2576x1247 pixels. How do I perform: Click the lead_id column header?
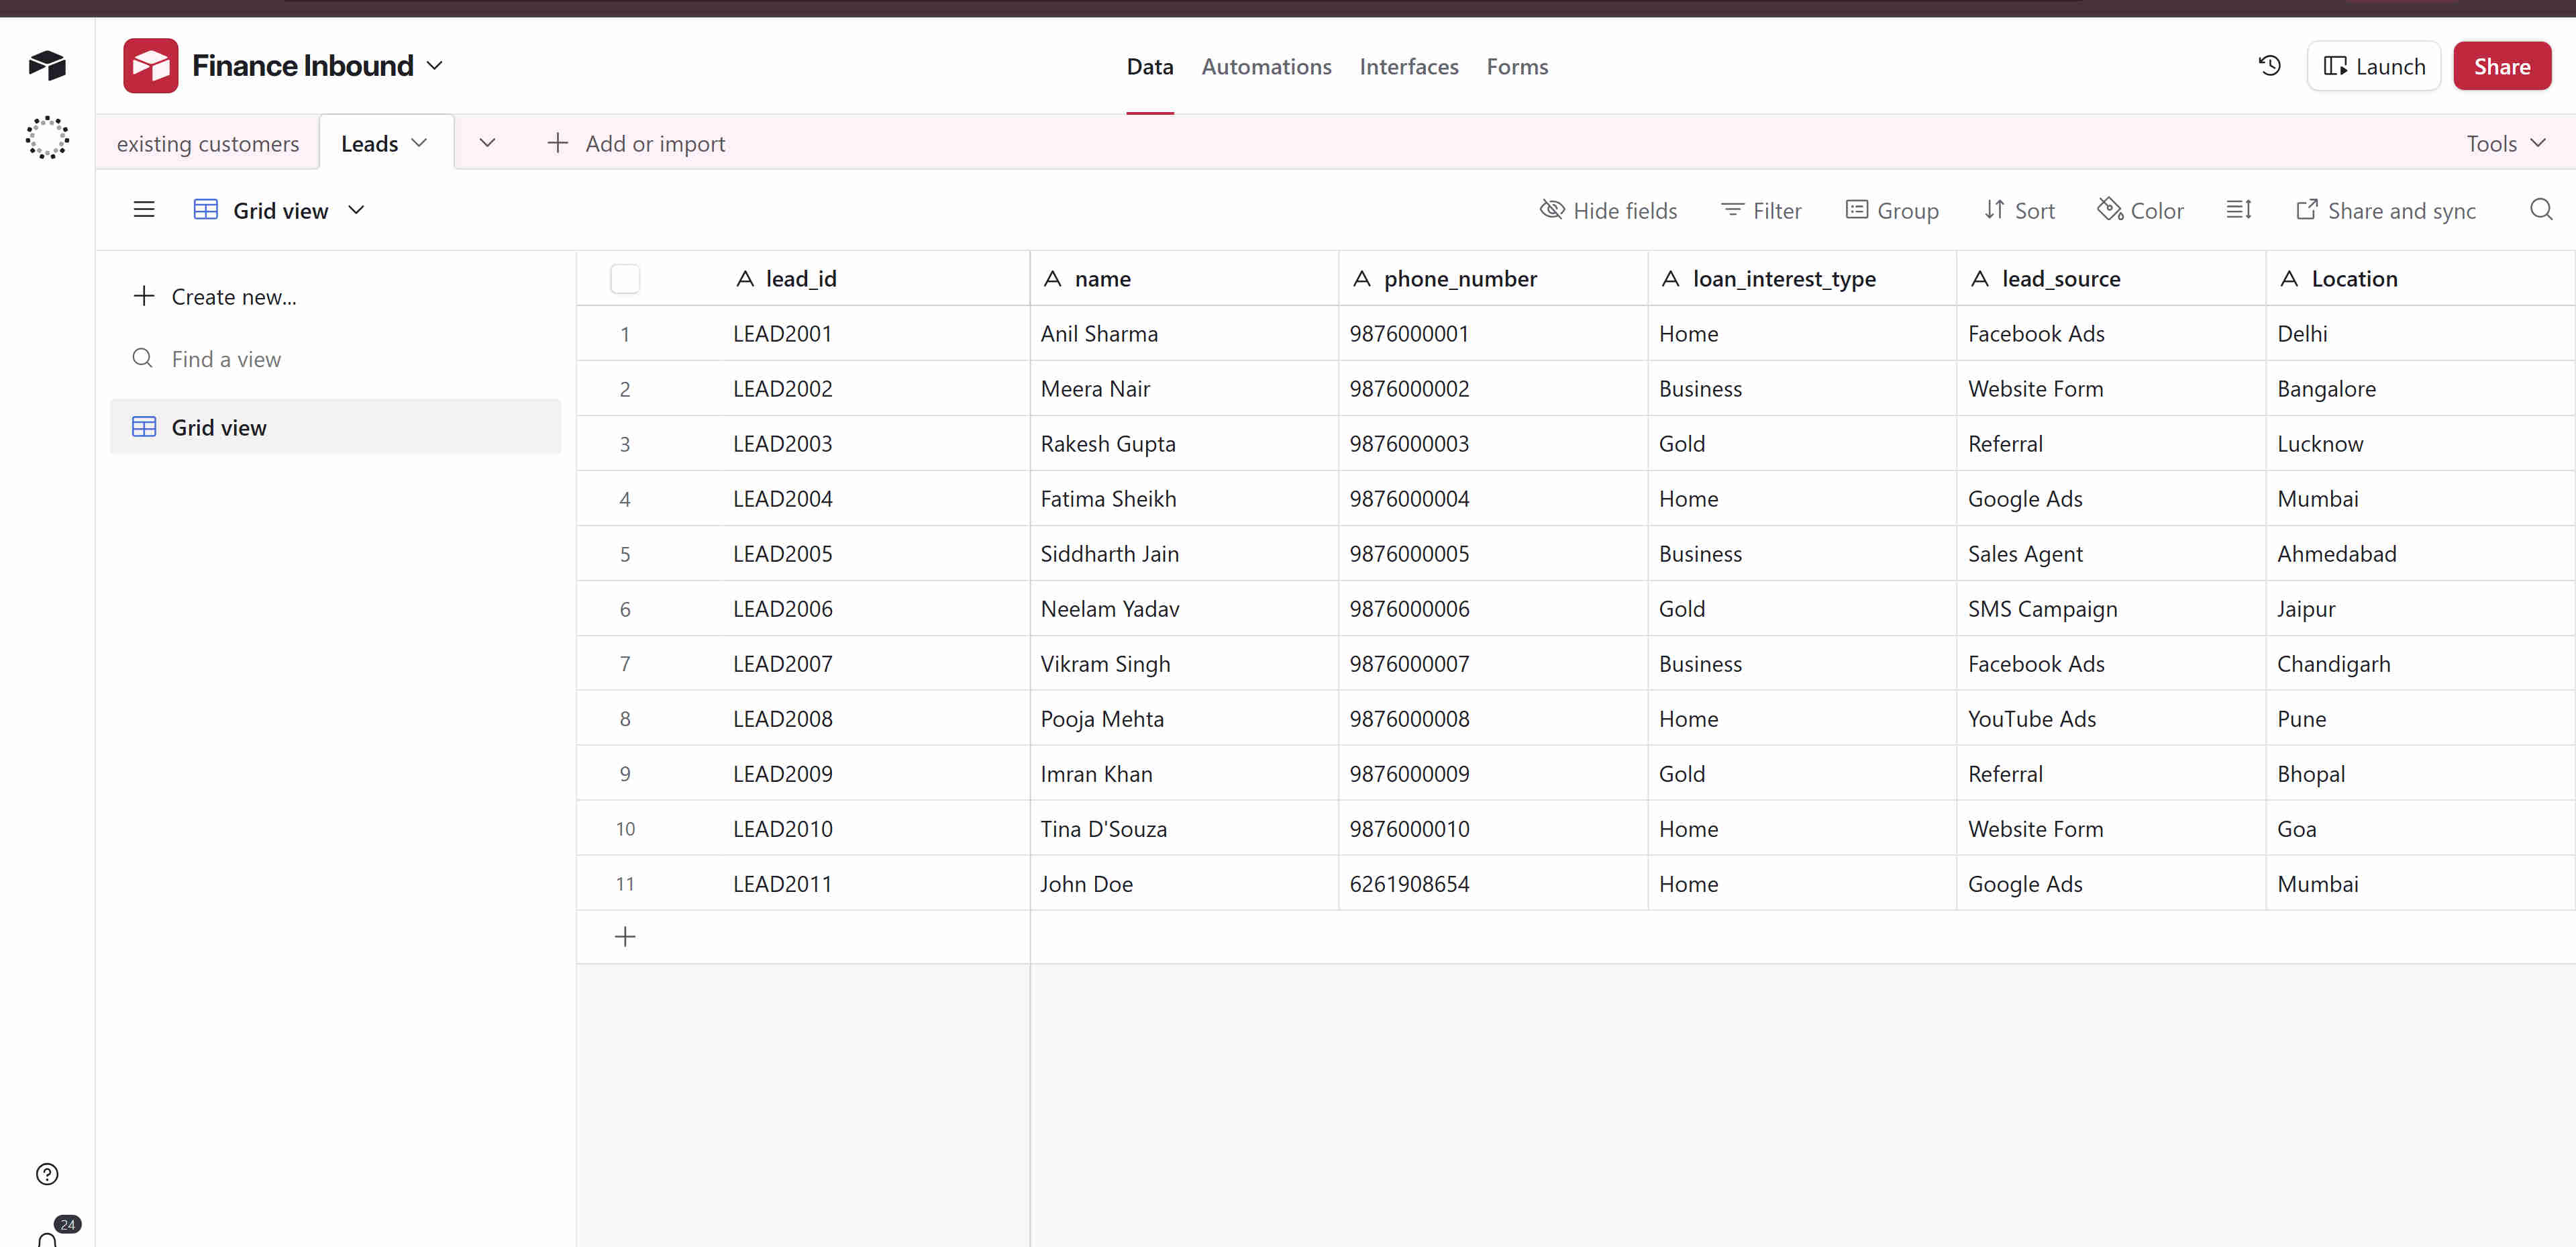[876, 279]
